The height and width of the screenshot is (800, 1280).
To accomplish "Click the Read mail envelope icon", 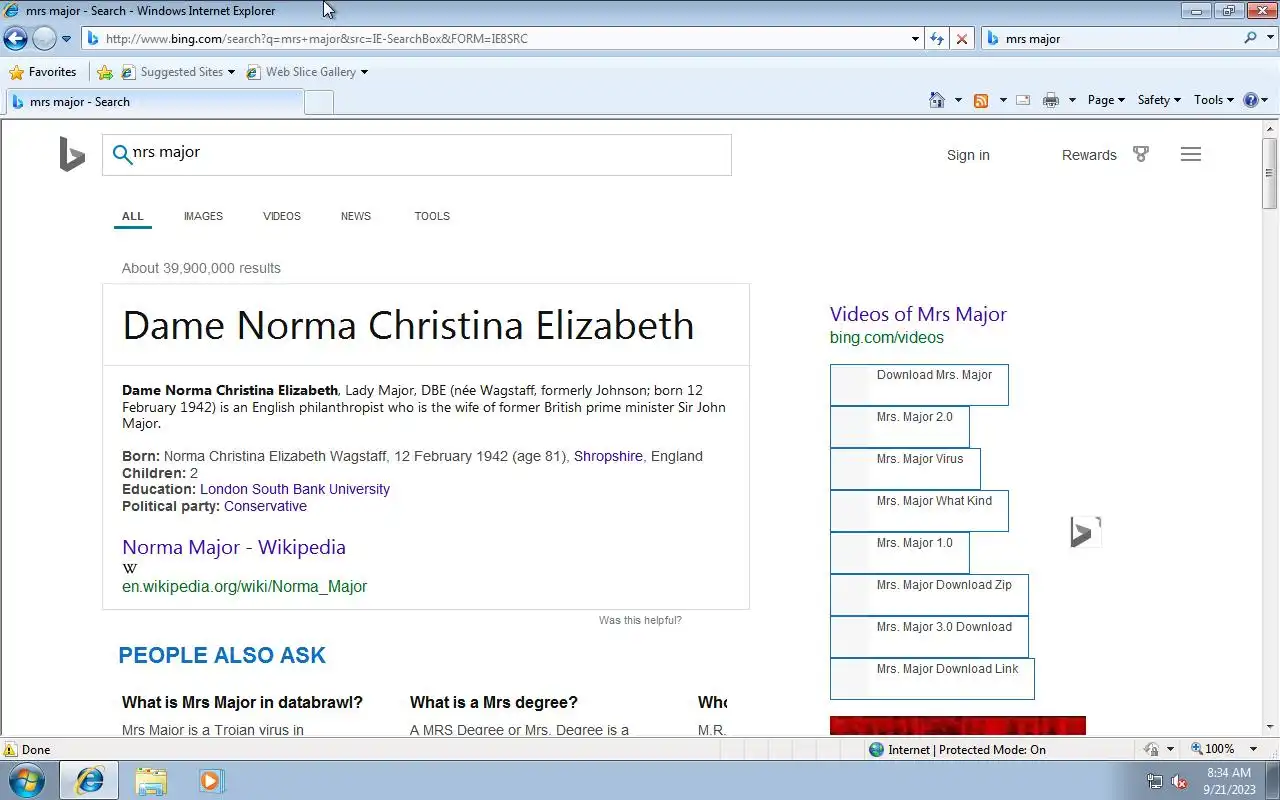I will coord(1023,100).
